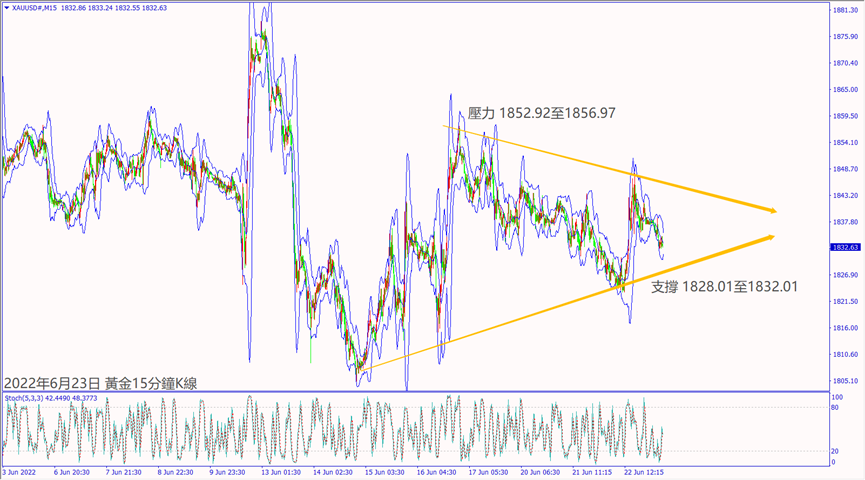Click the 1848.70 price axis label

point(846,169)
